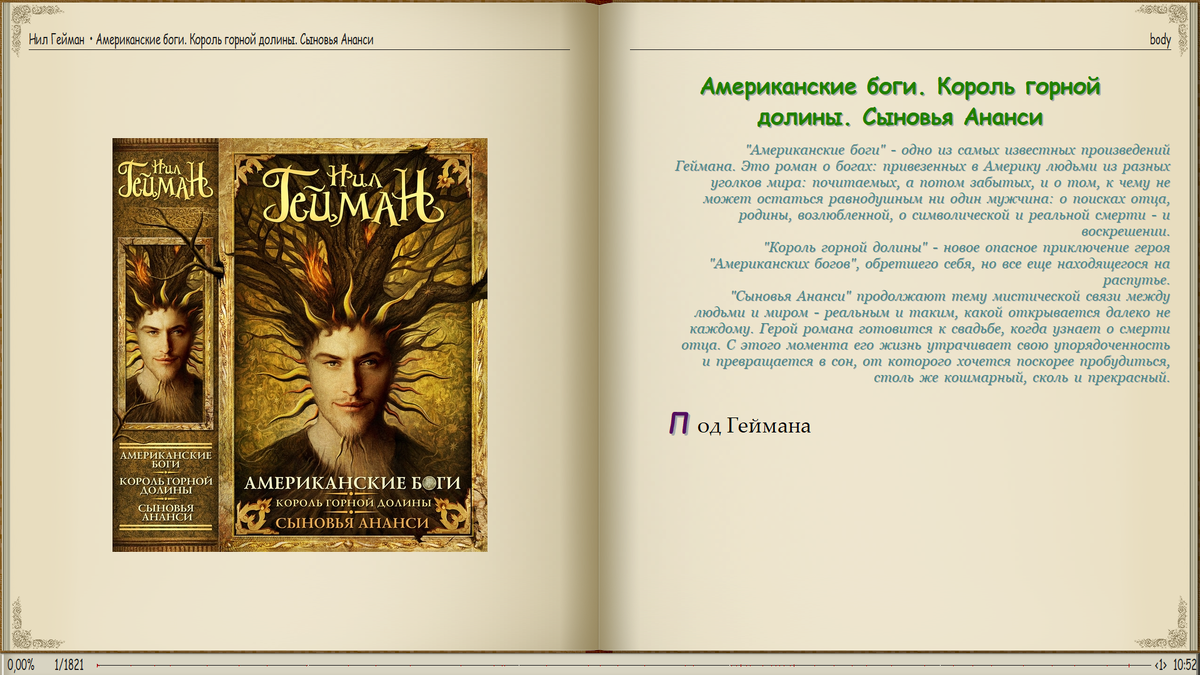Click the header author text 'Нил Гейман'
Screen dimensions: 1200x675
coord(56,40)
